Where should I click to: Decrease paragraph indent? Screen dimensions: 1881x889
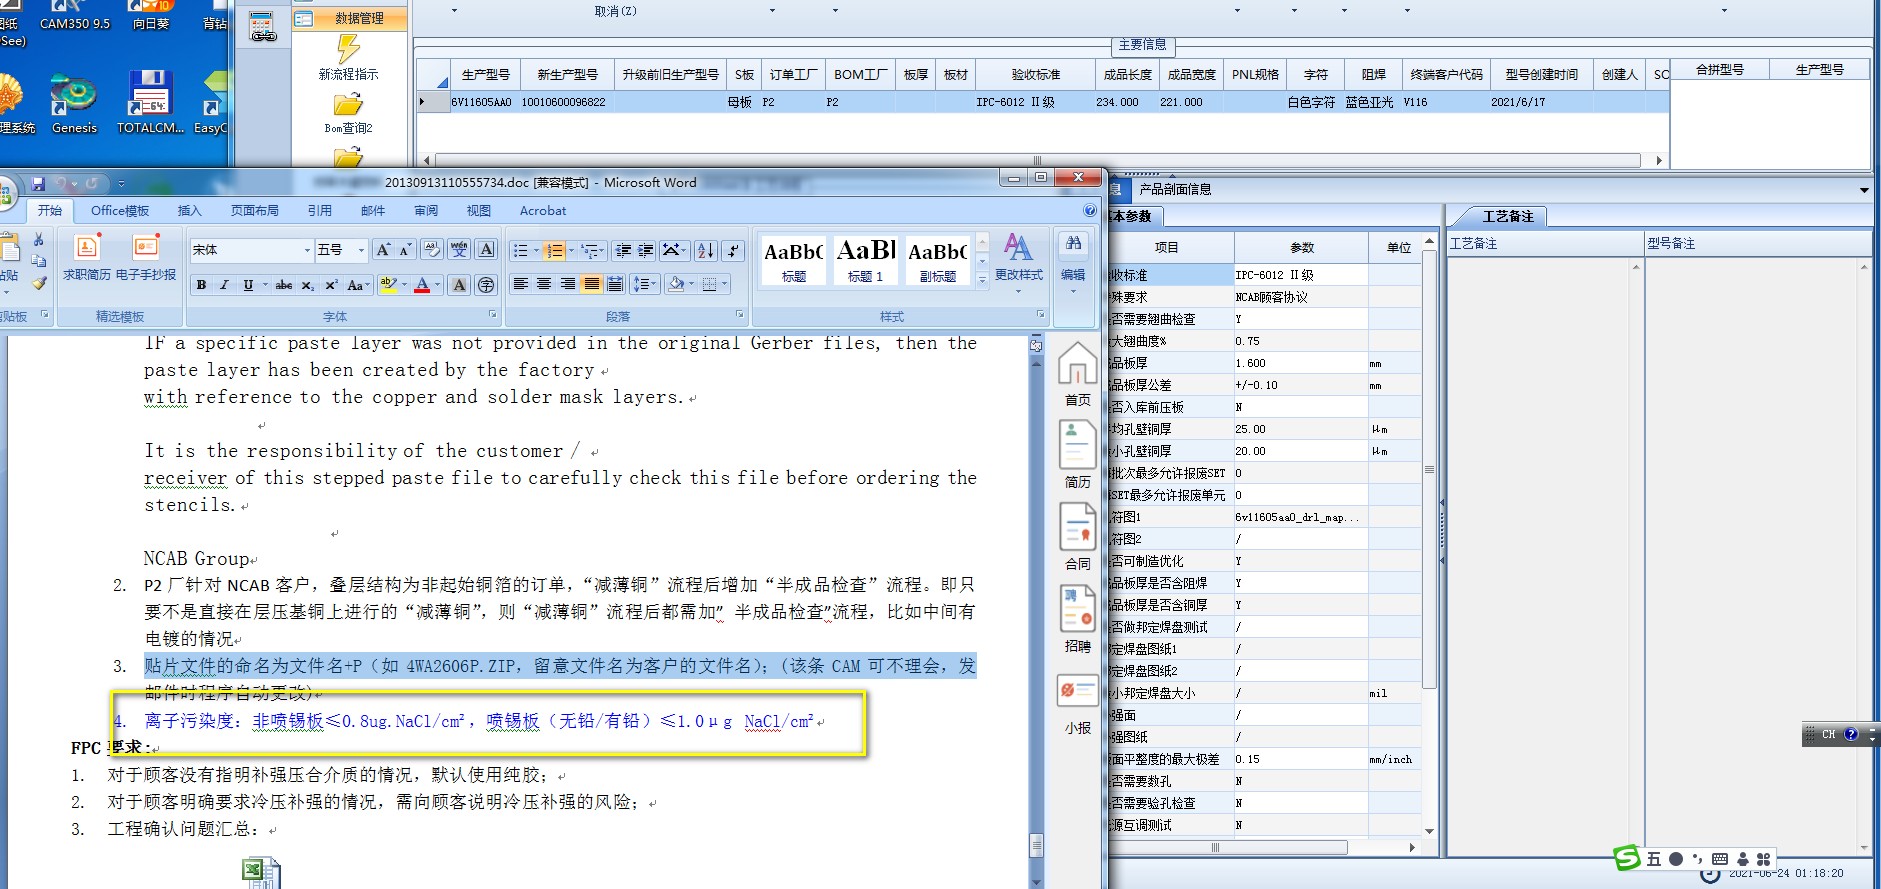[x=623, y=250]
